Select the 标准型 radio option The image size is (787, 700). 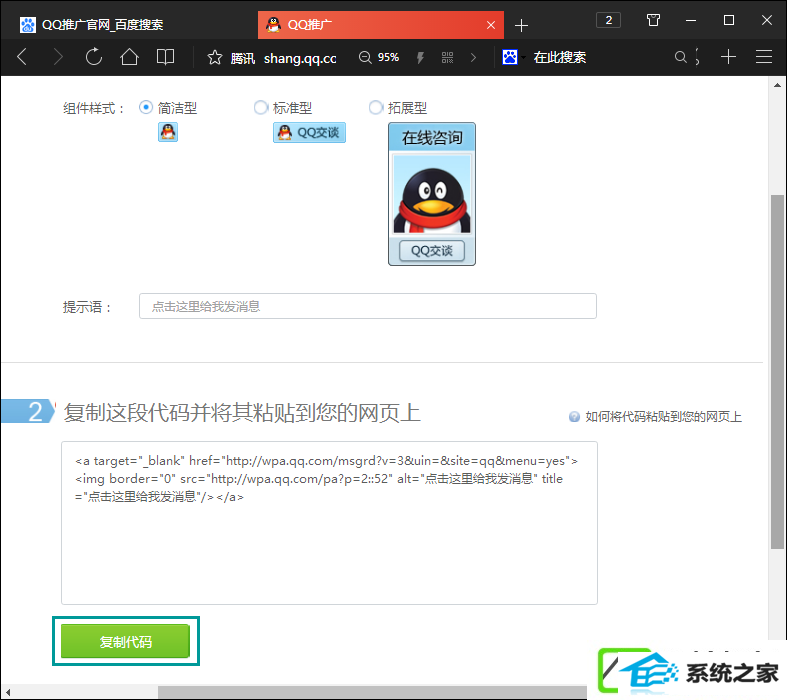(x=260, y=107)
